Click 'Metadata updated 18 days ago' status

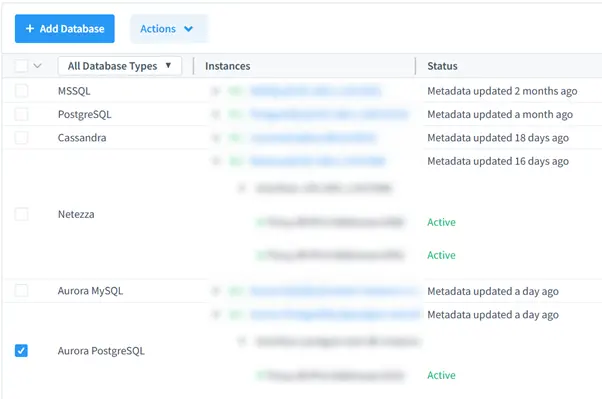[498, 138]
